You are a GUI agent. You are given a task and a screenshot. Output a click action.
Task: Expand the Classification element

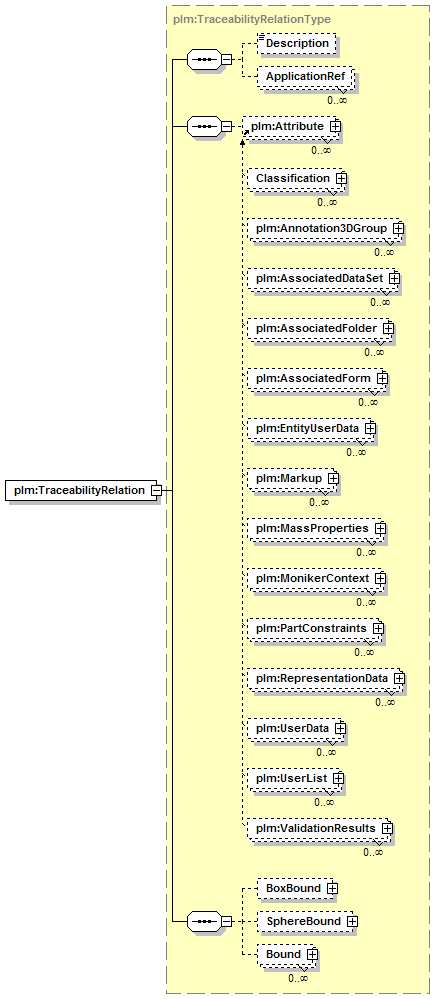click(341, 178)
